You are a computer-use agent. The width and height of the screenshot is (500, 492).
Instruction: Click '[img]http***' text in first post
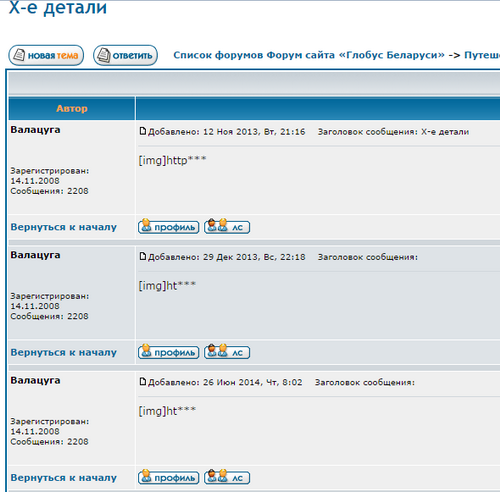click(172, 161)
